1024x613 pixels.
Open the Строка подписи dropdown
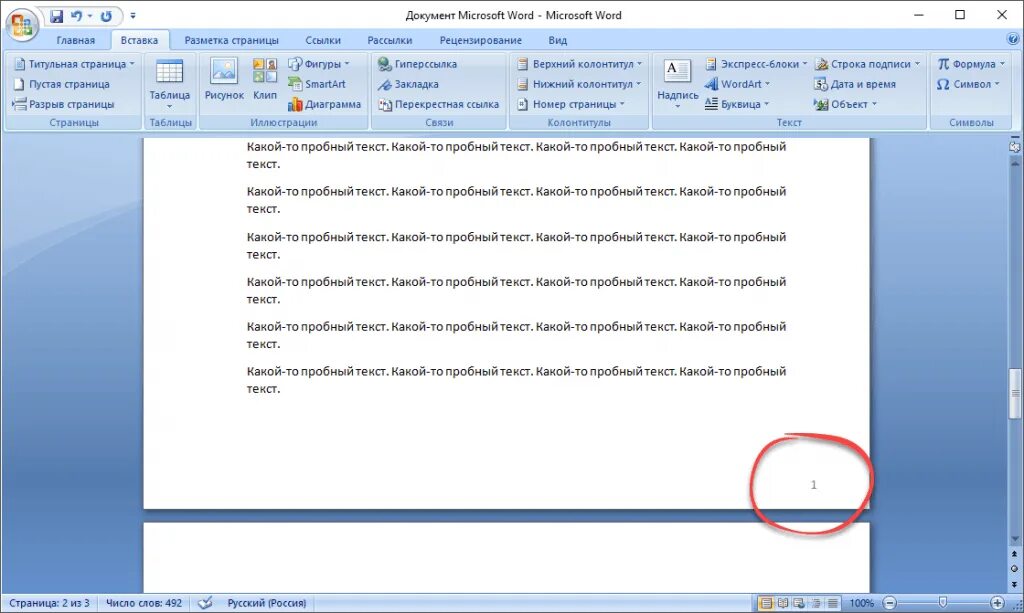pos(867,64)
